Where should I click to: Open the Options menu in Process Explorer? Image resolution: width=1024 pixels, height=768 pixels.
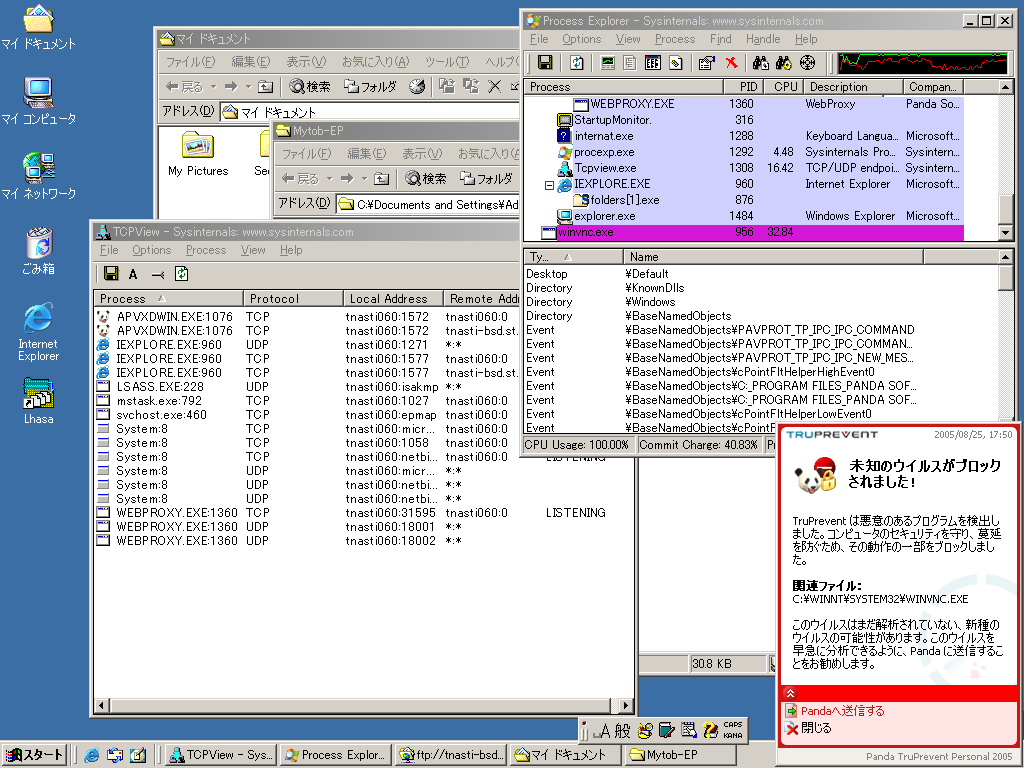581,39
